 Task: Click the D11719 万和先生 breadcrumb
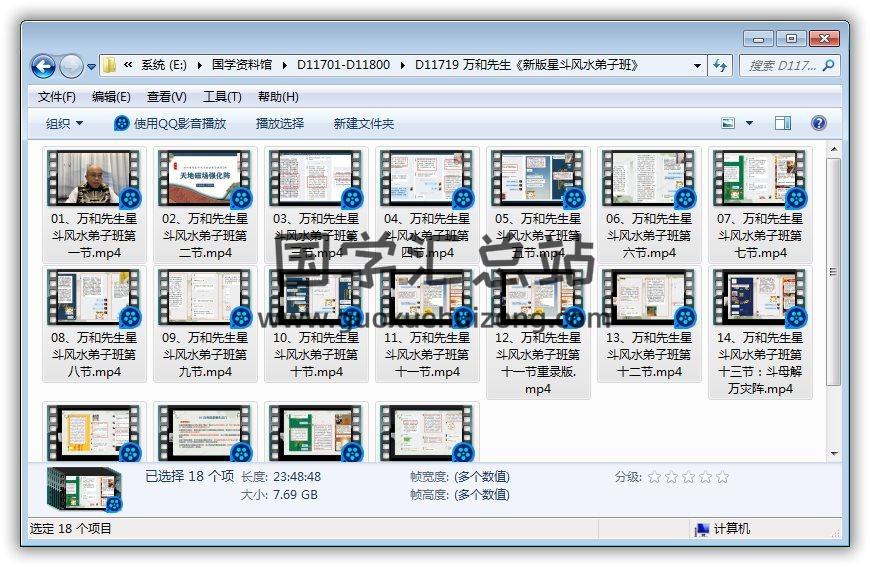527,65
